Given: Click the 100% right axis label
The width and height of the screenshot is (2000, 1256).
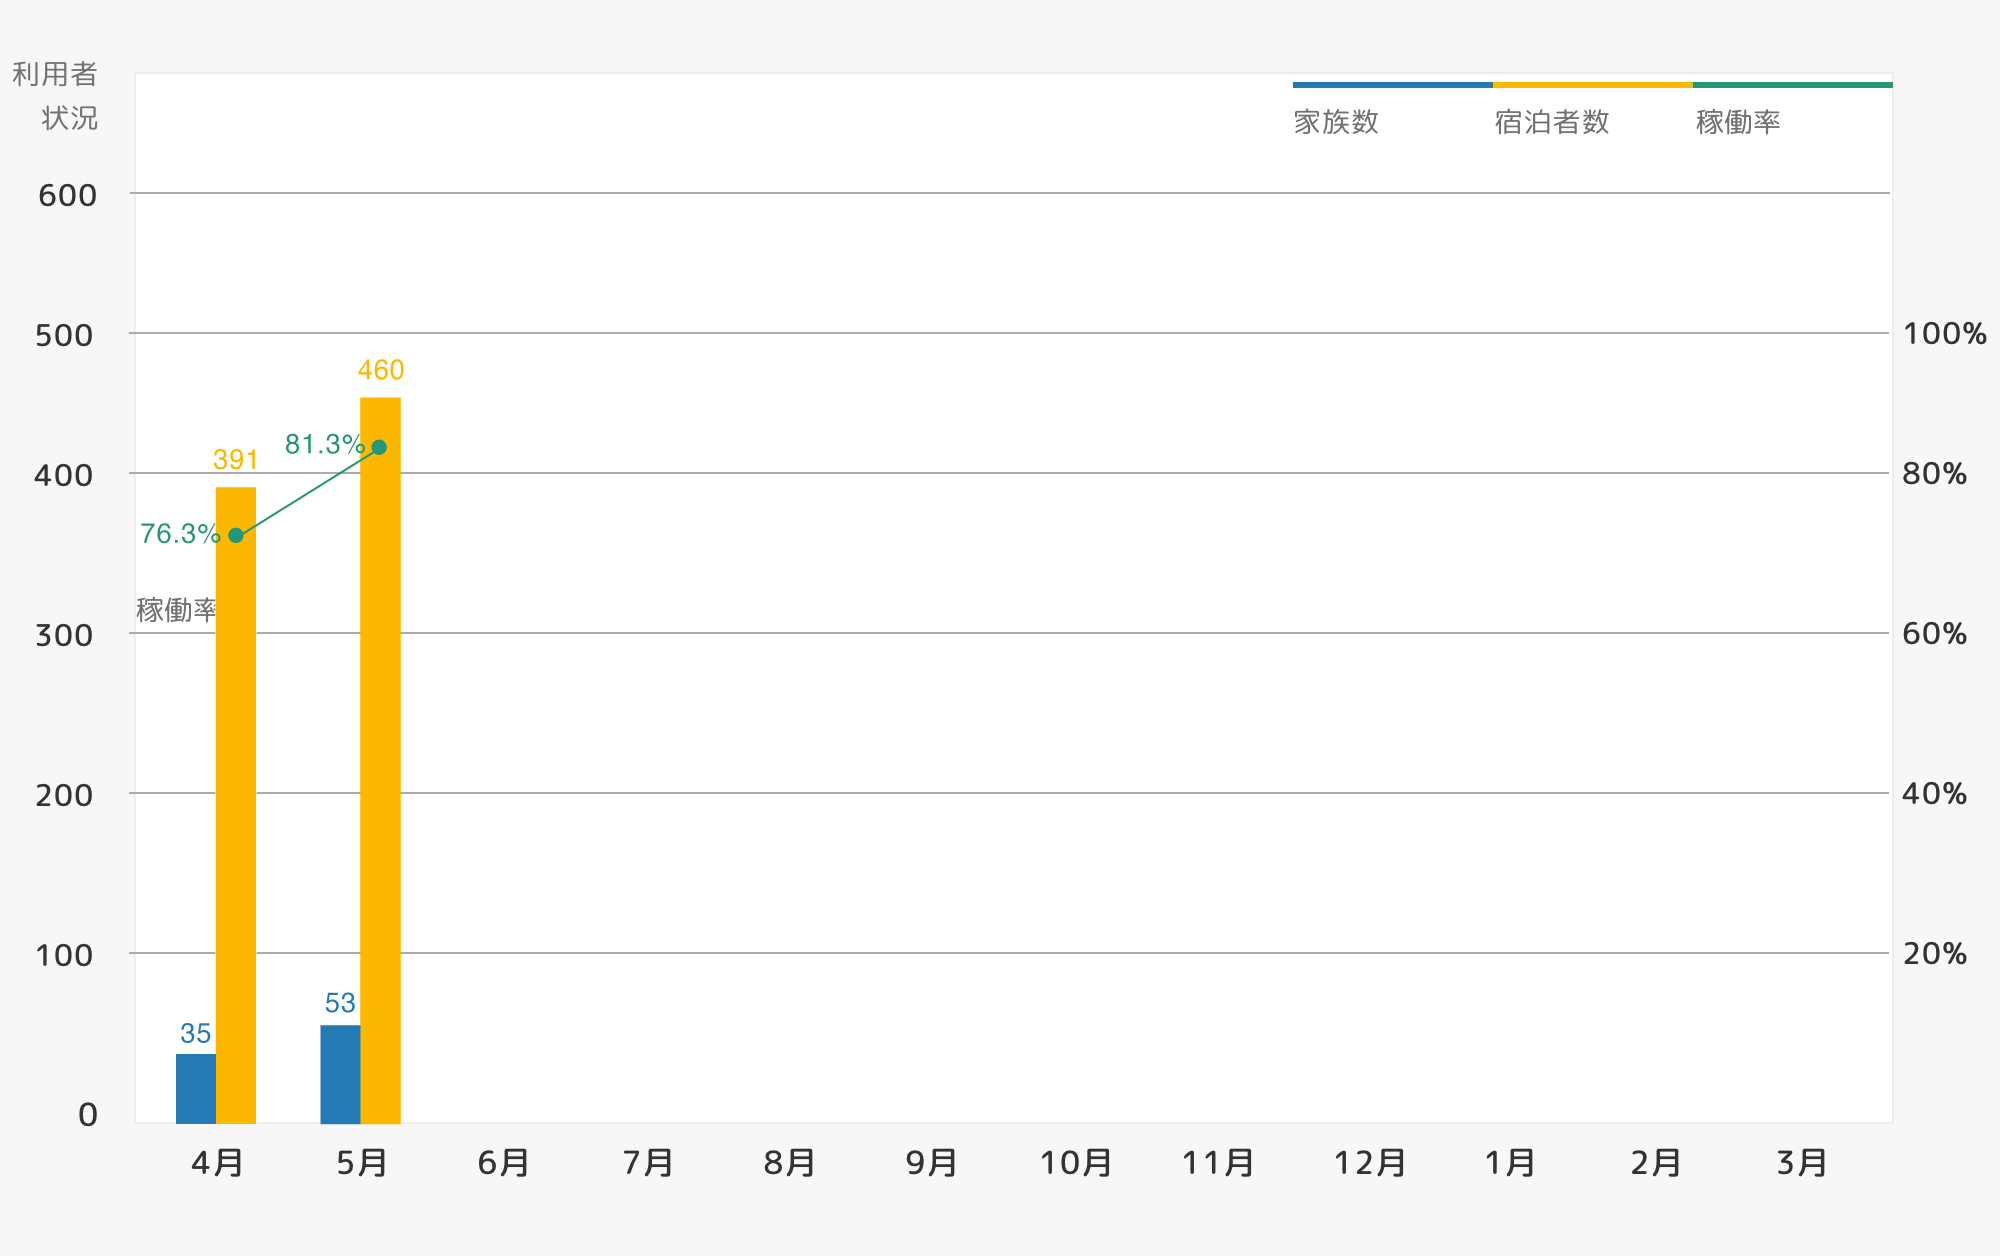Looking at the screenshot, I should point(1944,333).
